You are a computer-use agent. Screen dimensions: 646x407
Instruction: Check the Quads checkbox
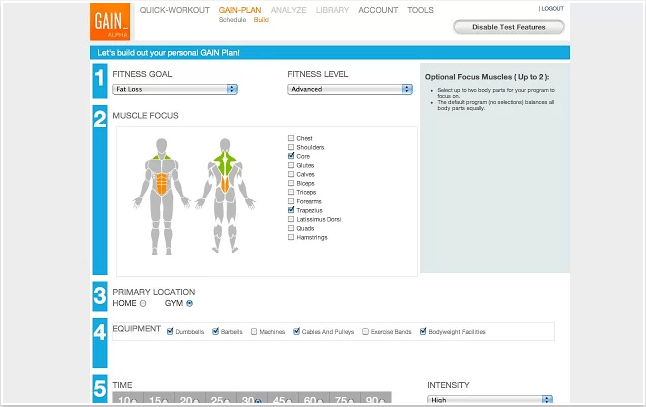(291, 228)
